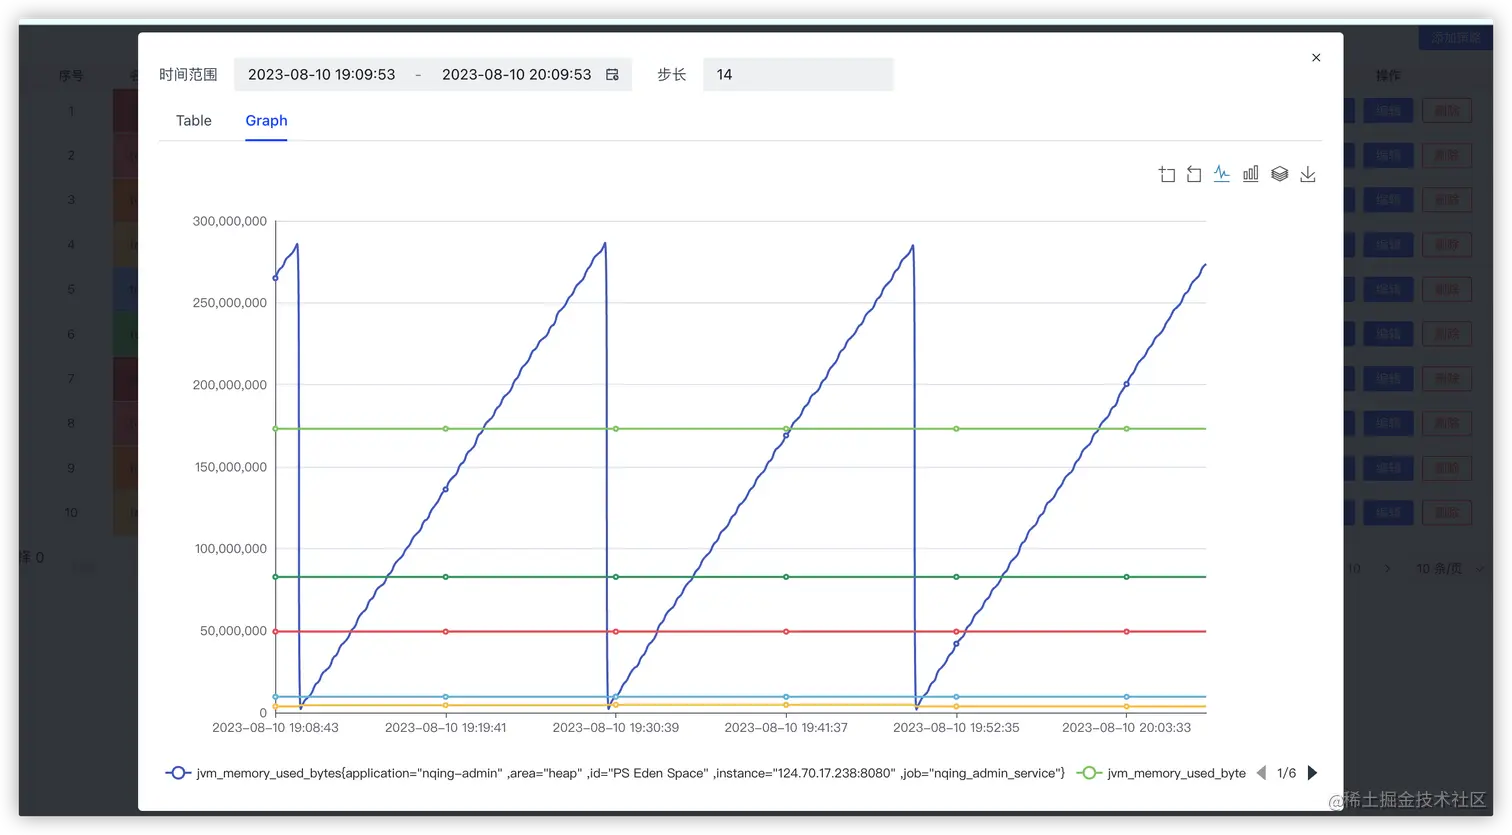The width and height of the screenshot is (1512, 835).
Task: Activate the area zoom tool icon
Action: pos(1166,174)
